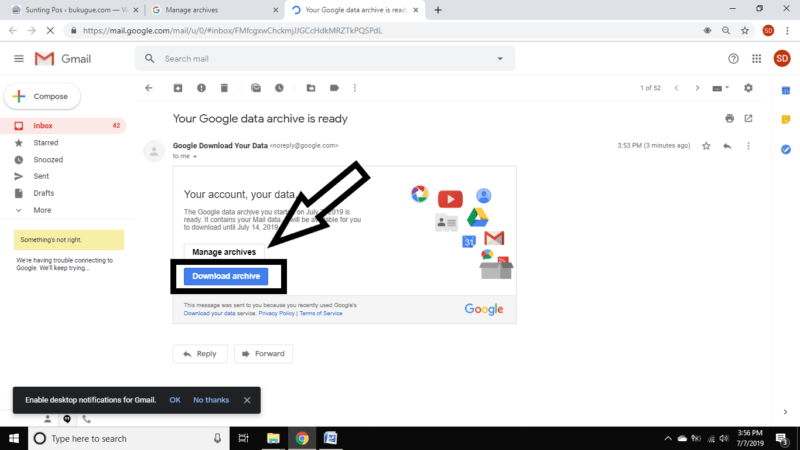This screenshot has height=450, width=800.
Task: Open the email in a new window
Action: click(748, 118)
